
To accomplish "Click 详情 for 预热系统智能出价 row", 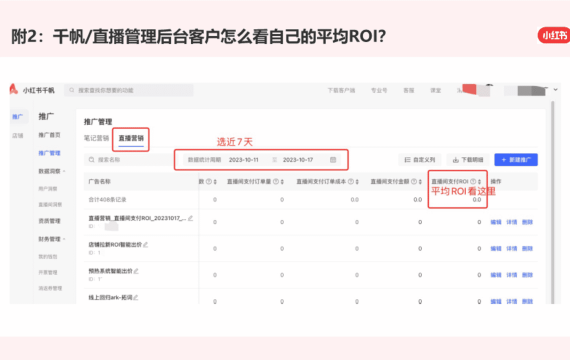I will (511, 275).
